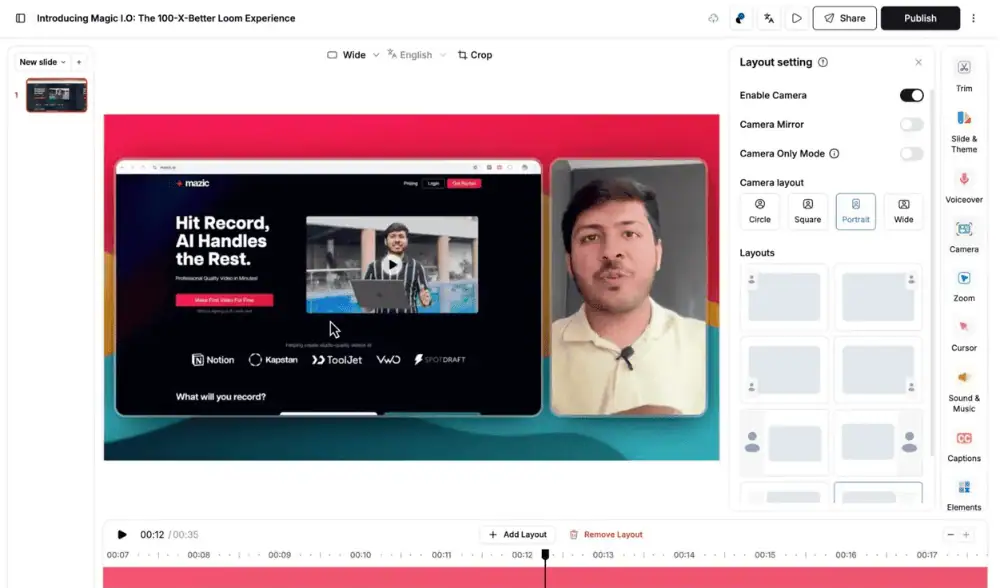1000x588 pixels.
Task: Turn on Camera Mirror switch
Action: pos(911,124)
